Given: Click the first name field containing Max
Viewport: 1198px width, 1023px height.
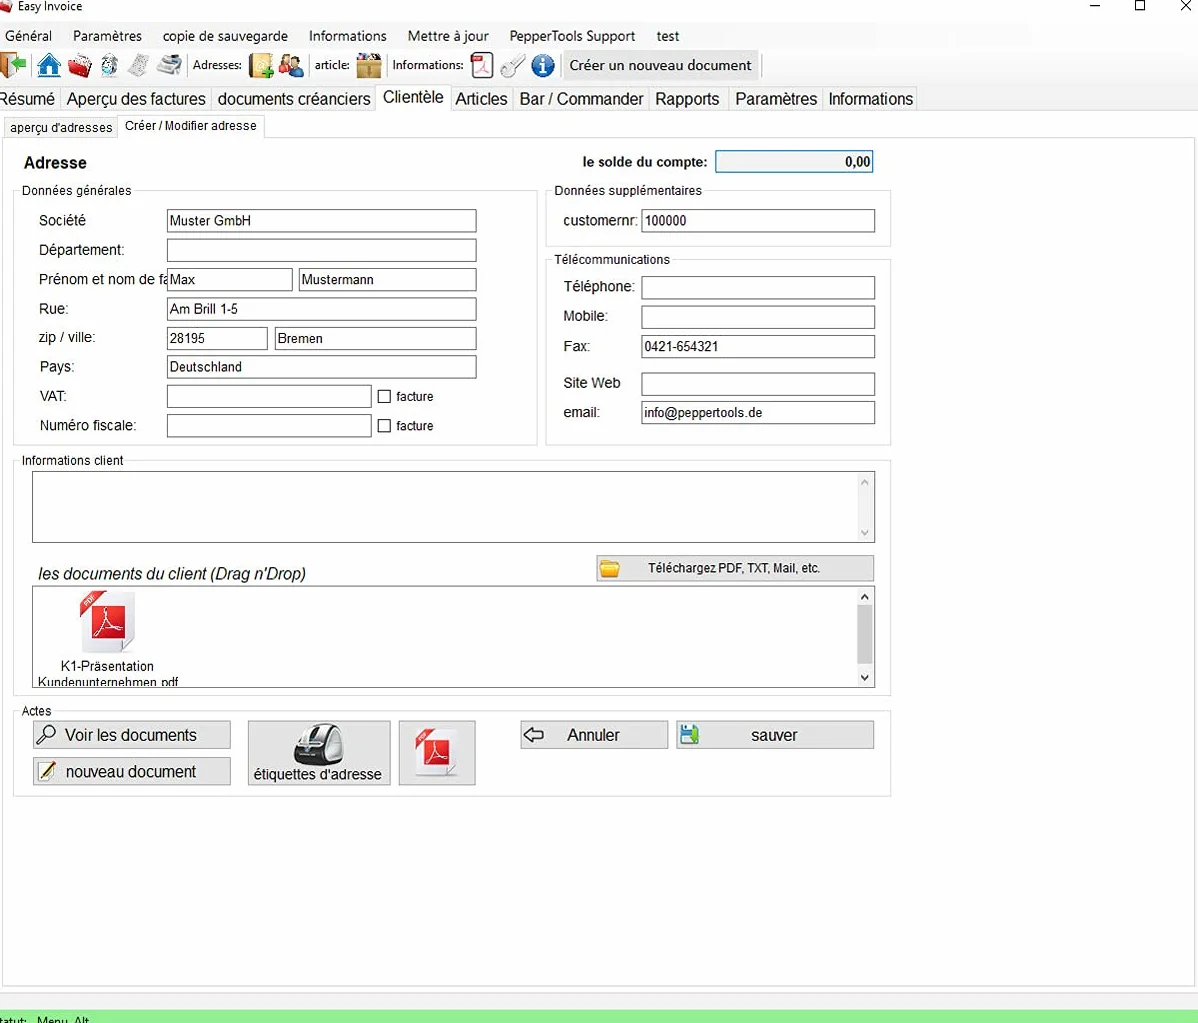Looking at the screenshot, I should (229, 280).
